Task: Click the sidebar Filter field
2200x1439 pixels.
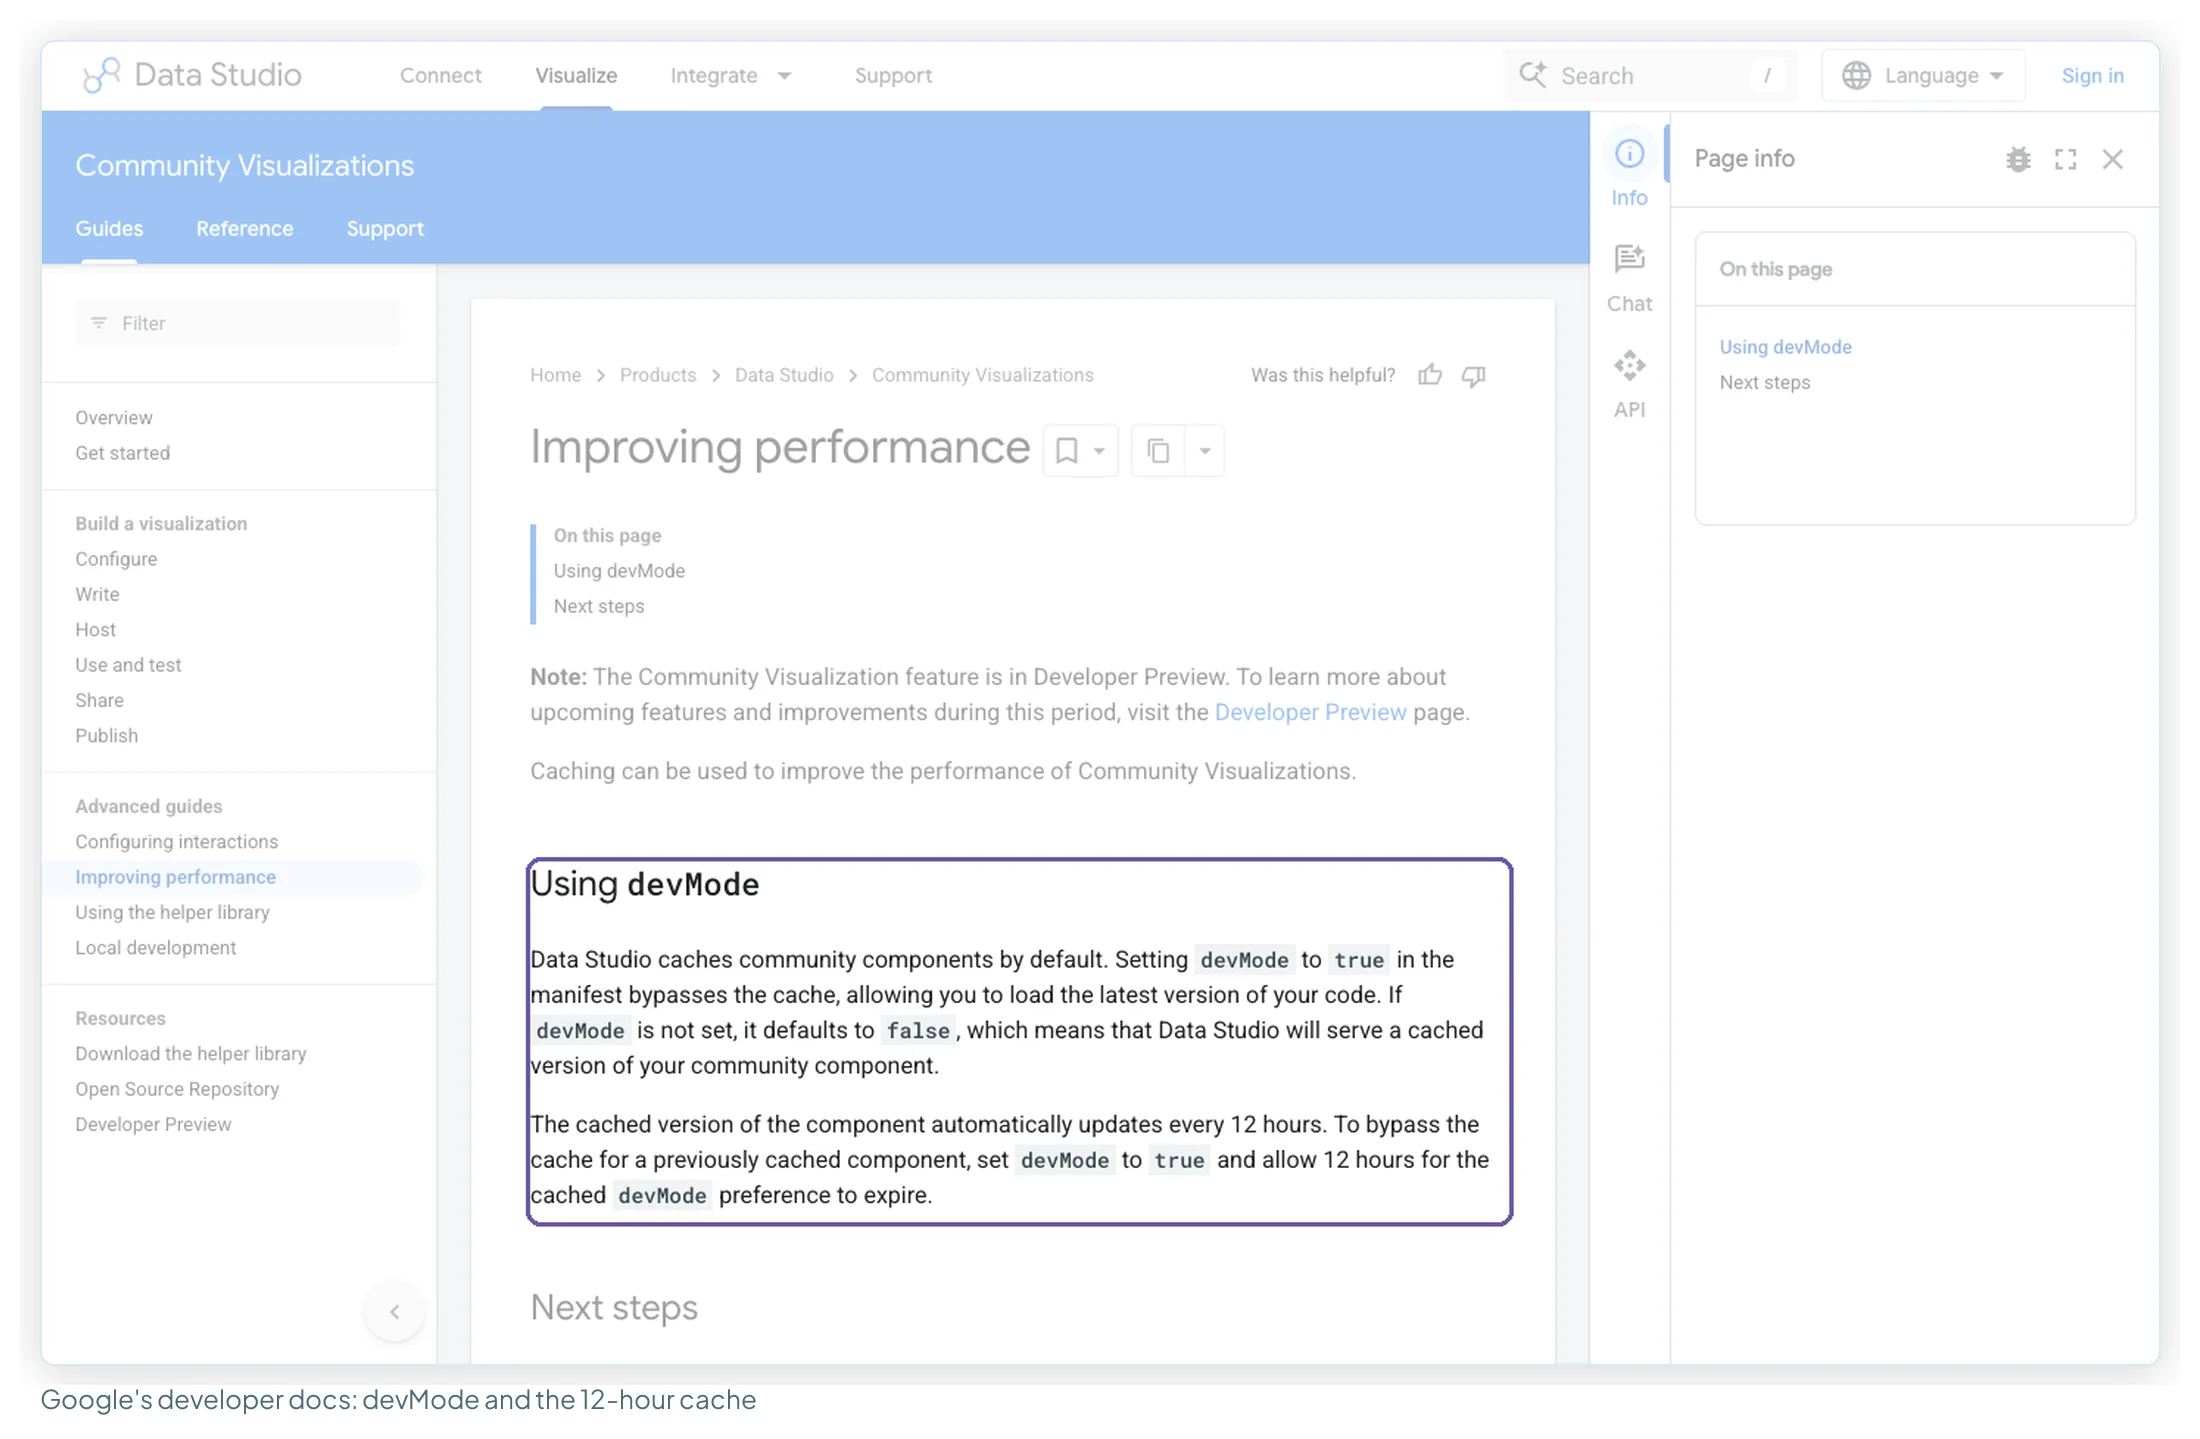Action: pos(238,323)
